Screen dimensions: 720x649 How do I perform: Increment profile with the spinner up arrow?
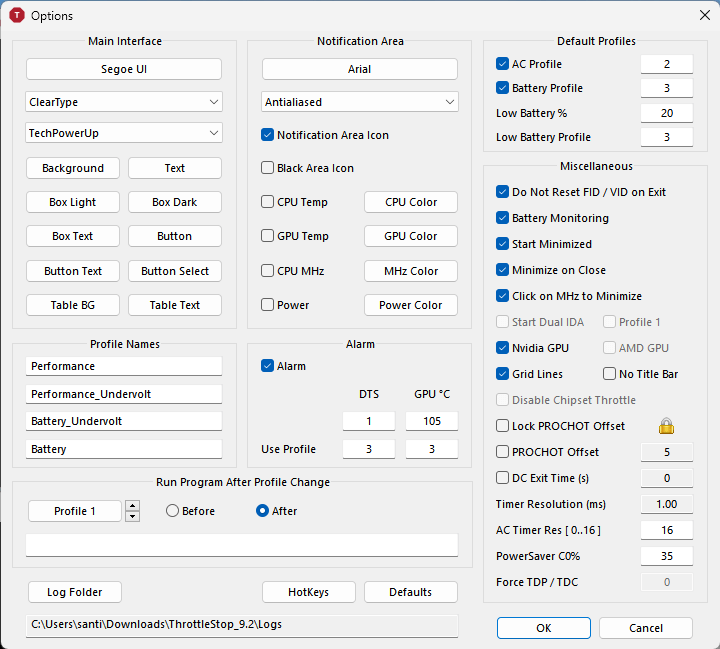point(133,506)
